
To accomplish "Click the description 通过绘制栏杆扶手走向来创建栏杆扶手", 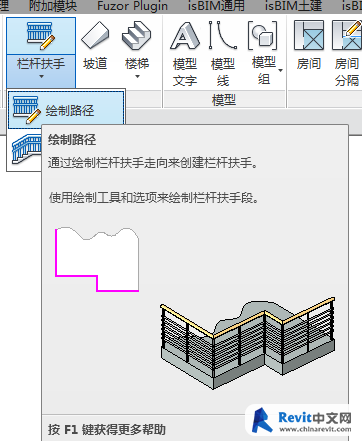I will tap(153, 163).
